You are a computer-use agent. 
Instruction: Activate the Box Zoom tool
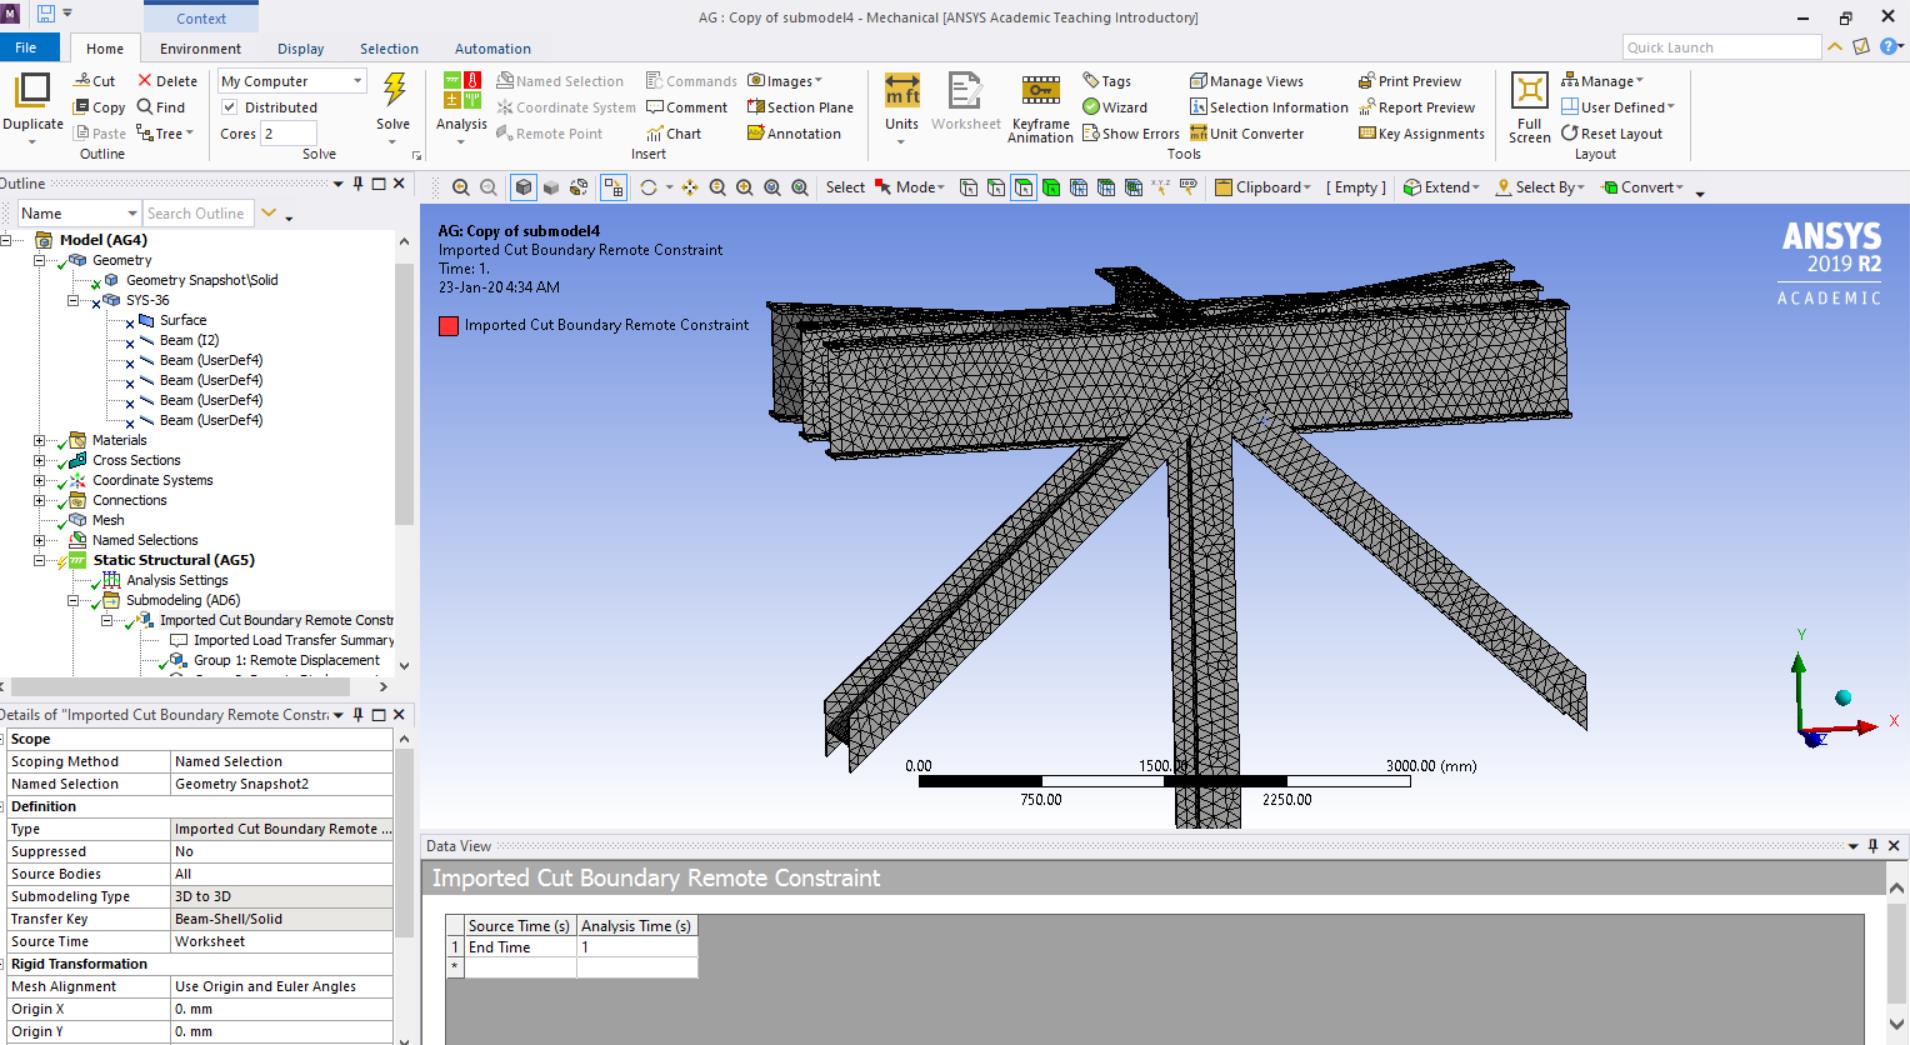[x=745, y=187]
